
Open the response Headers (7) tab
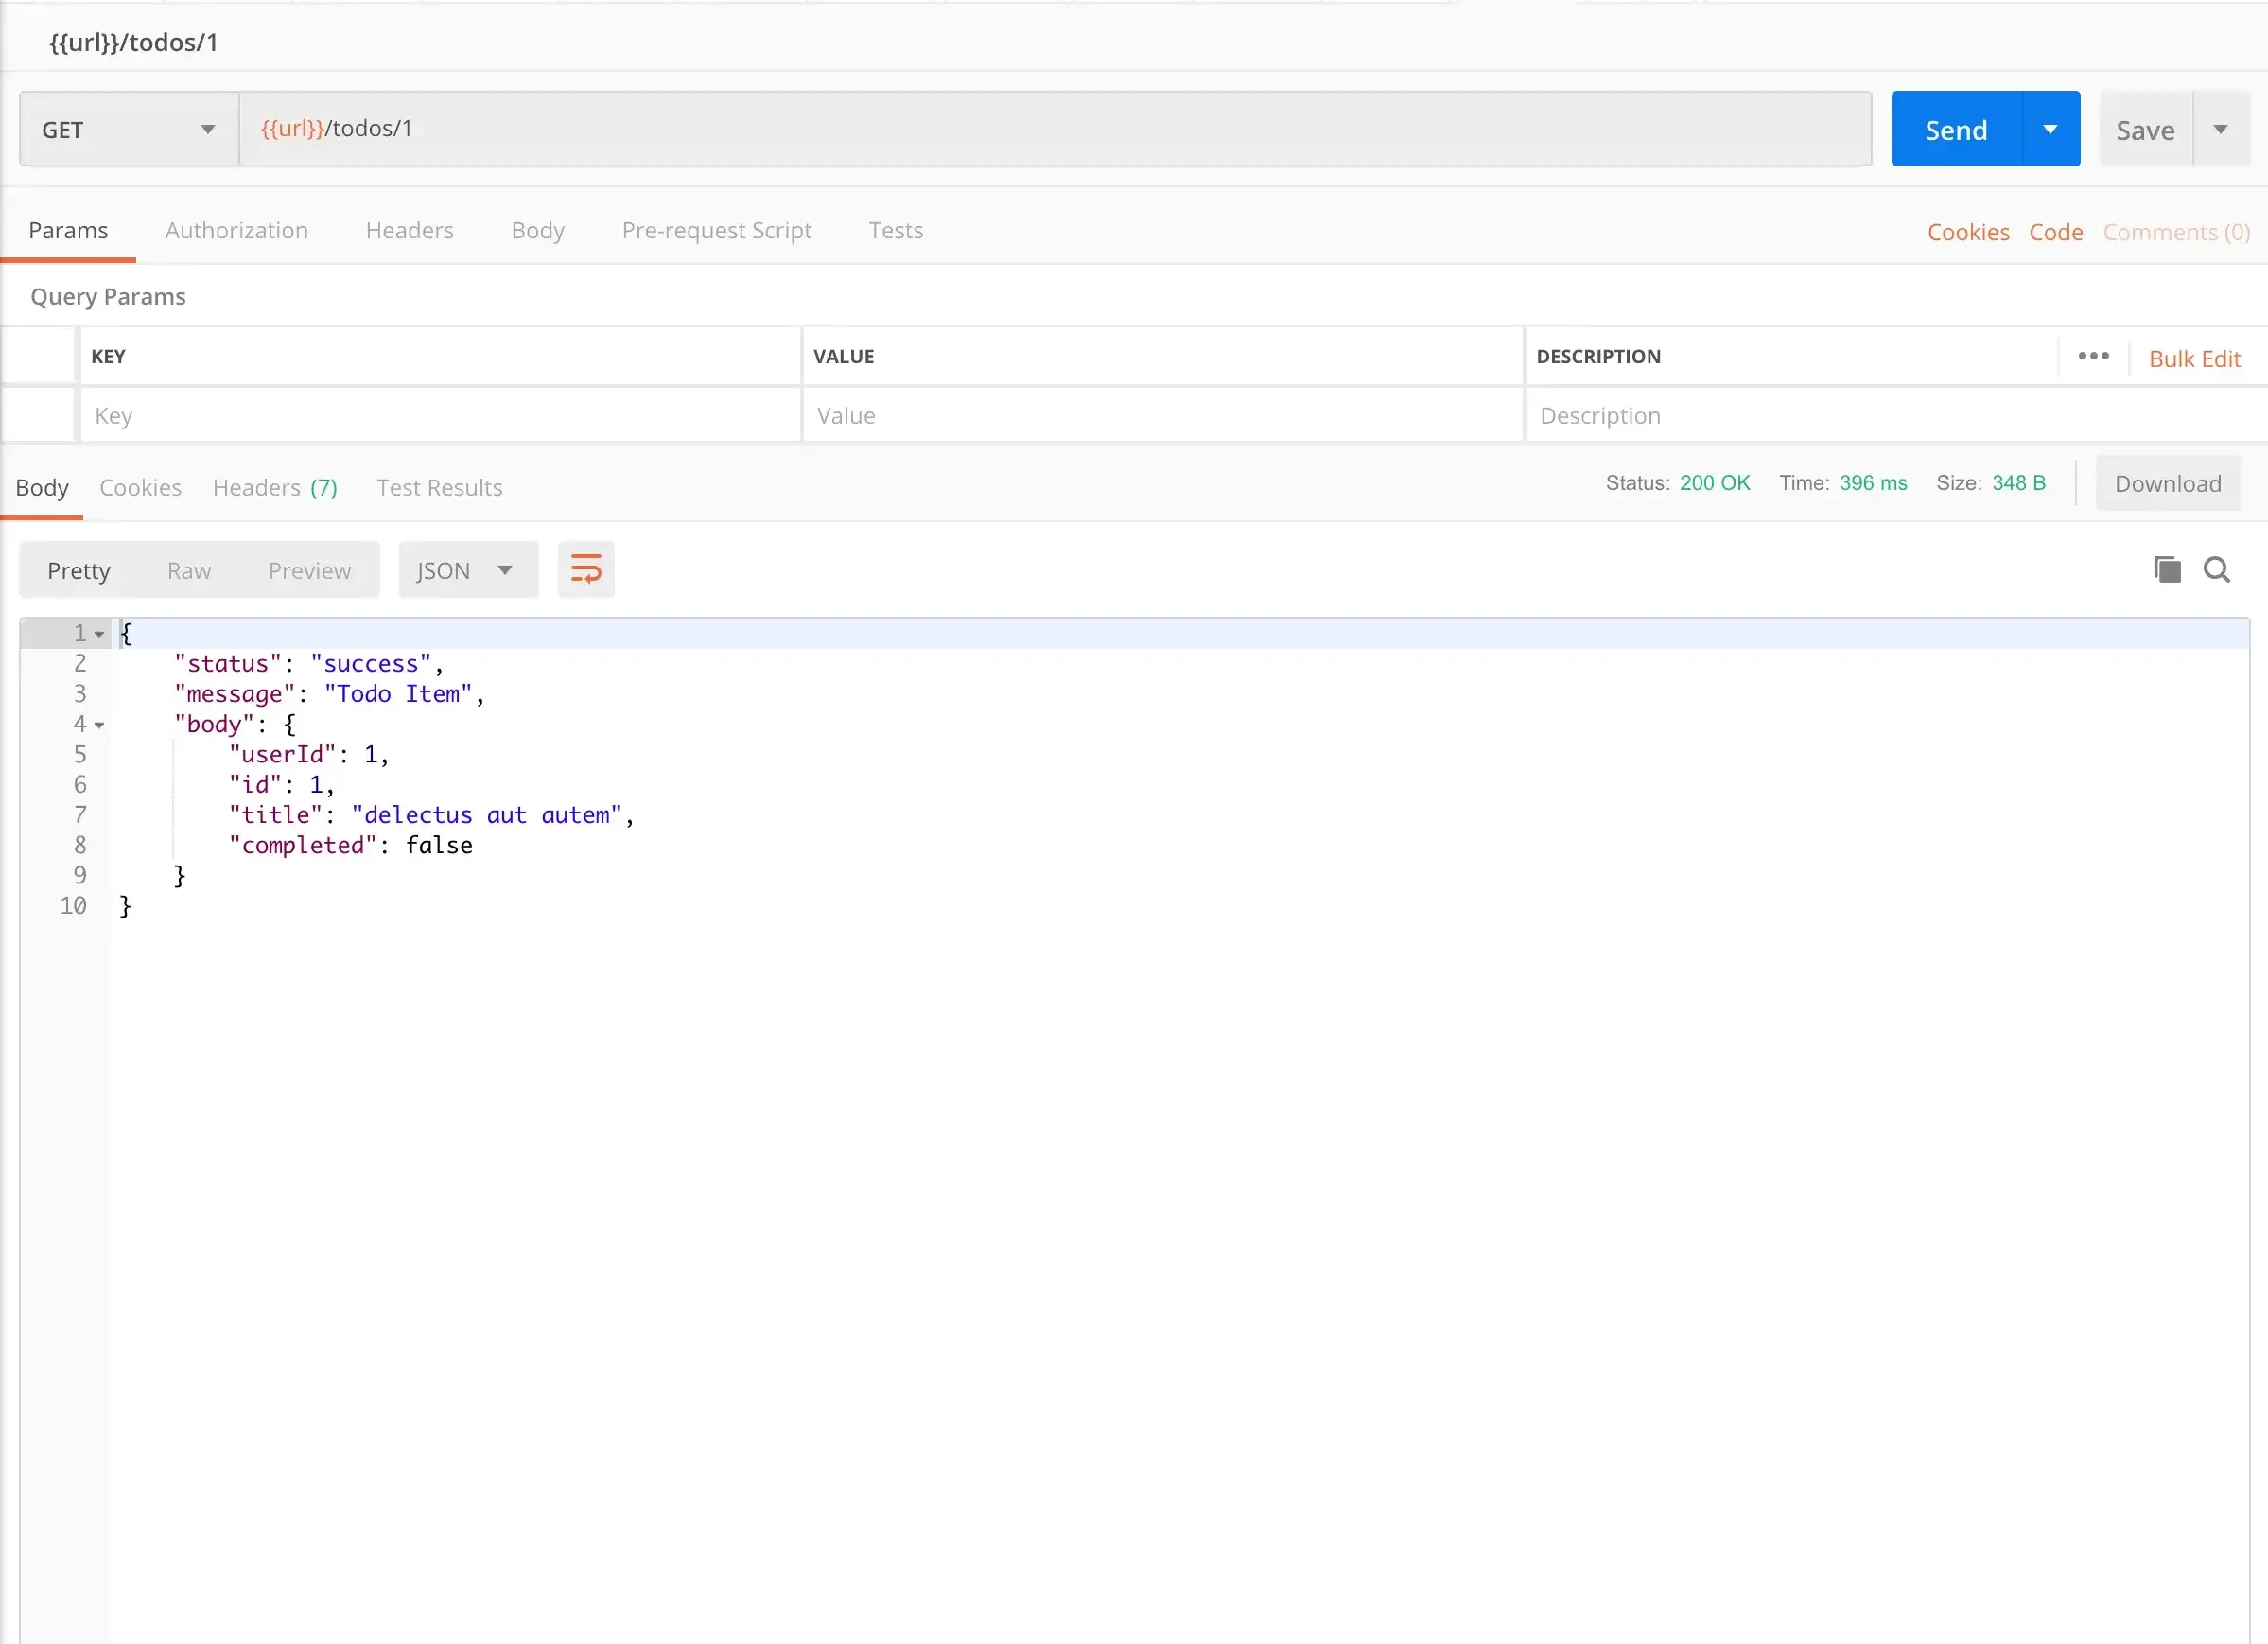pyautogui.click(x=275, y=487)
